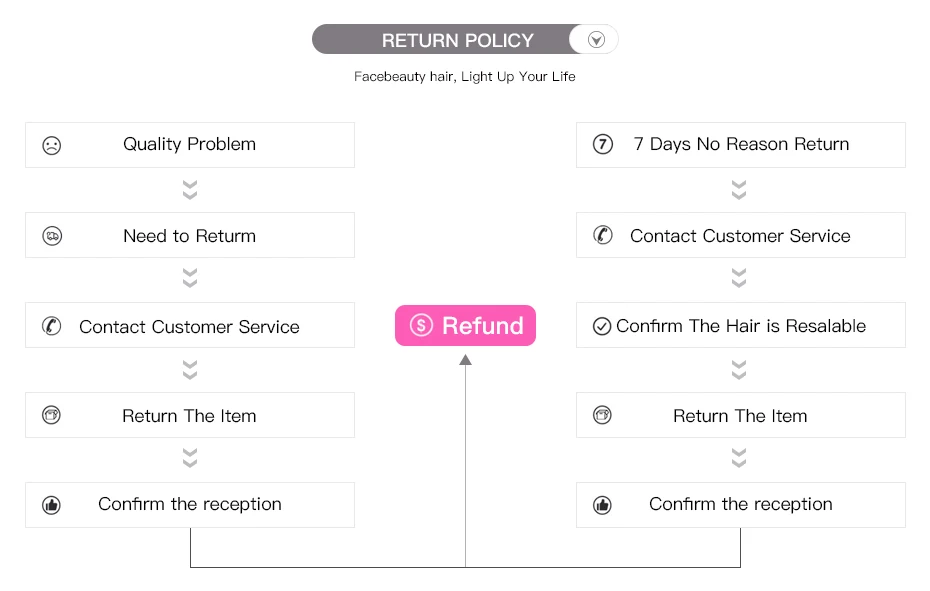Open the 7 Days No Reason Return step
The image size is (930, 591).
[741, 144]
